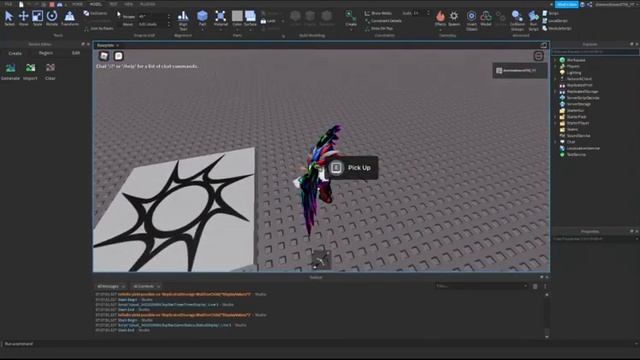This screenshot has height=360, width=640.
Task: Select the player name in leaderboard
Action: tap(520, 71)
